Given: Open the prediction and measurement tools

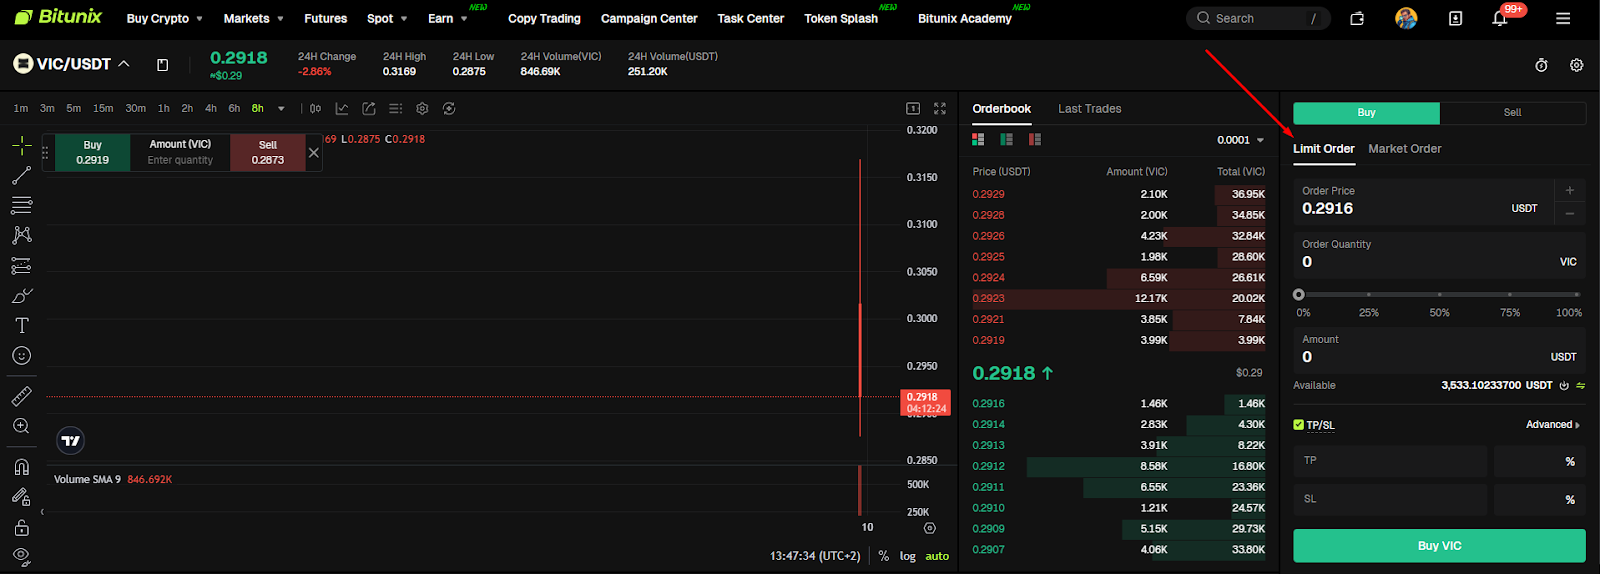Looking at the screenshot, I should [21, 266].
